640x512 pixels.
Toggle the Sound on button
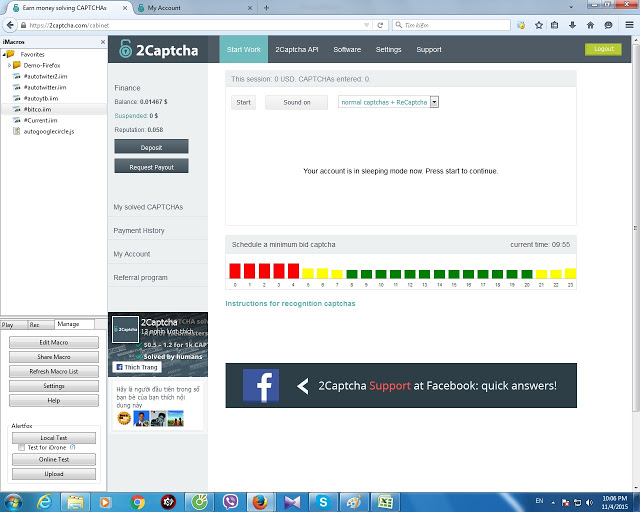click(296, 102)
